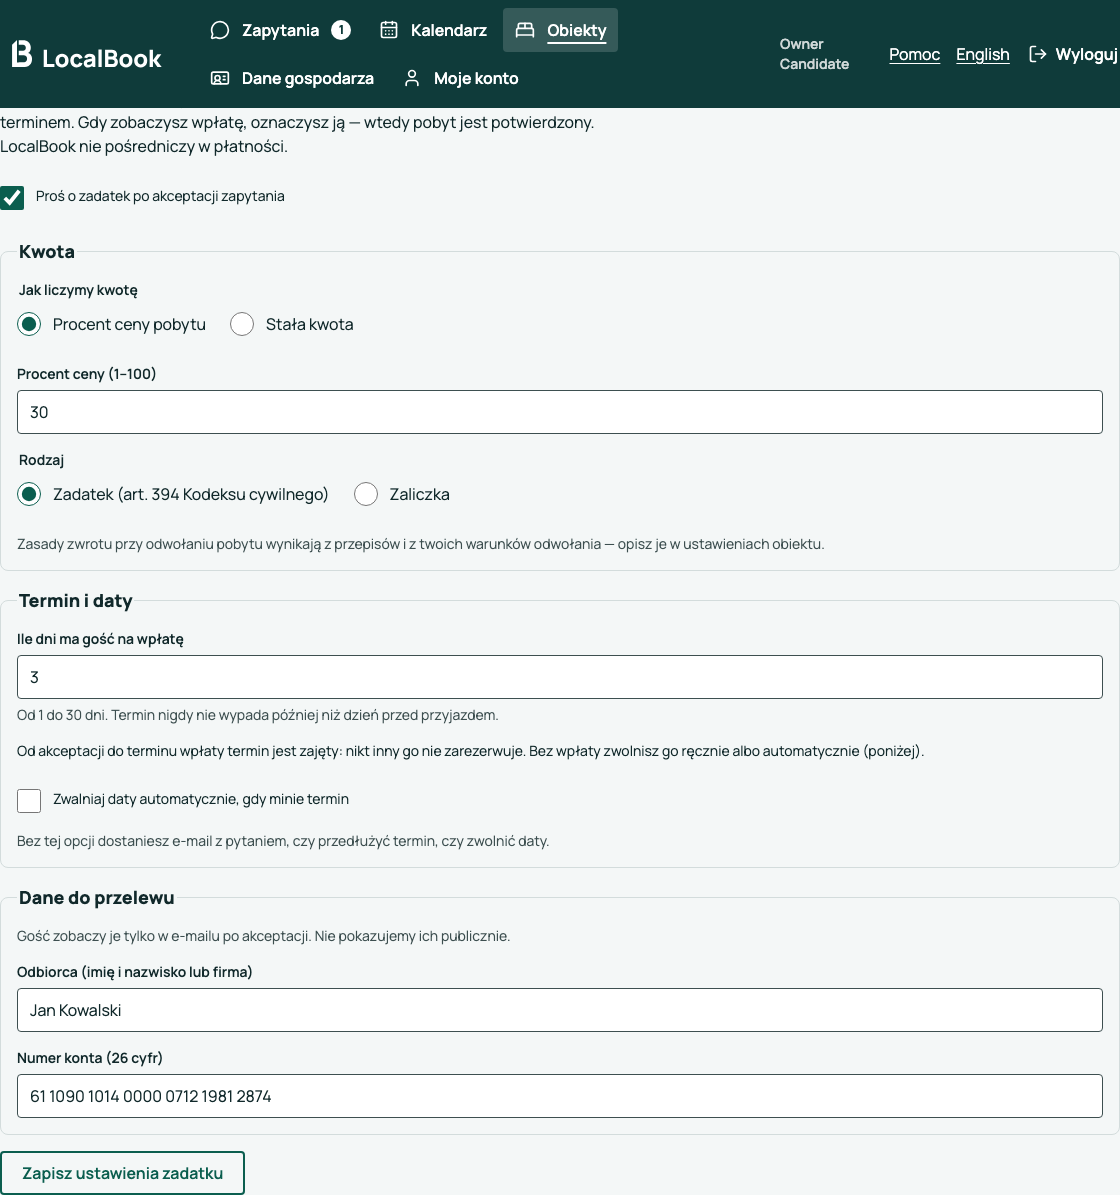Select the 'Procent ceny pobytu' radio button
This screenshot has width=1120, height=1195.
point(29,325)
